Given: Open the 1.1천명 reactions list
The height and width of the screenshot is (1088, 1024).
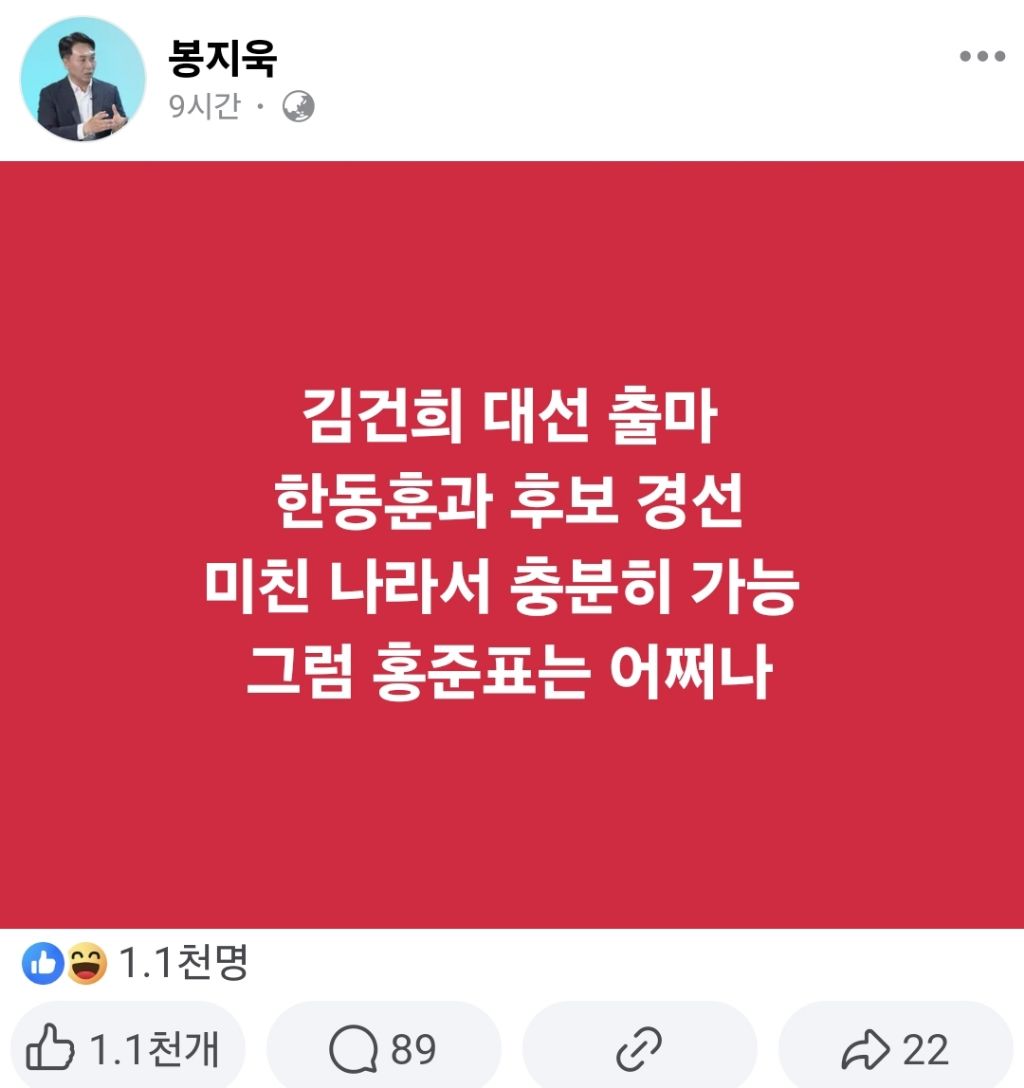Looking at the screenshot, I should click(x=183, y=962).
